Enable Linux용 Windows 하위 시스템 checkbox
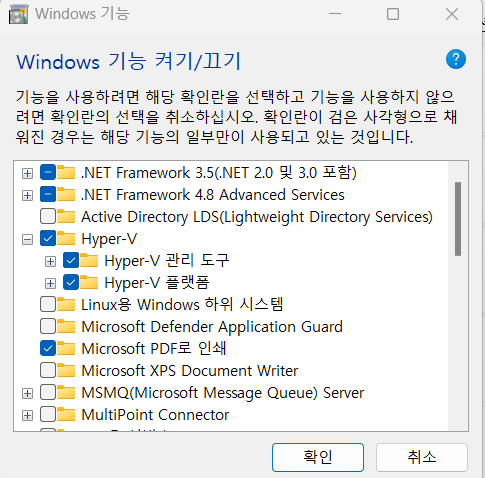Viewport: 485px width, 478px height. click(x=48, y=305)
